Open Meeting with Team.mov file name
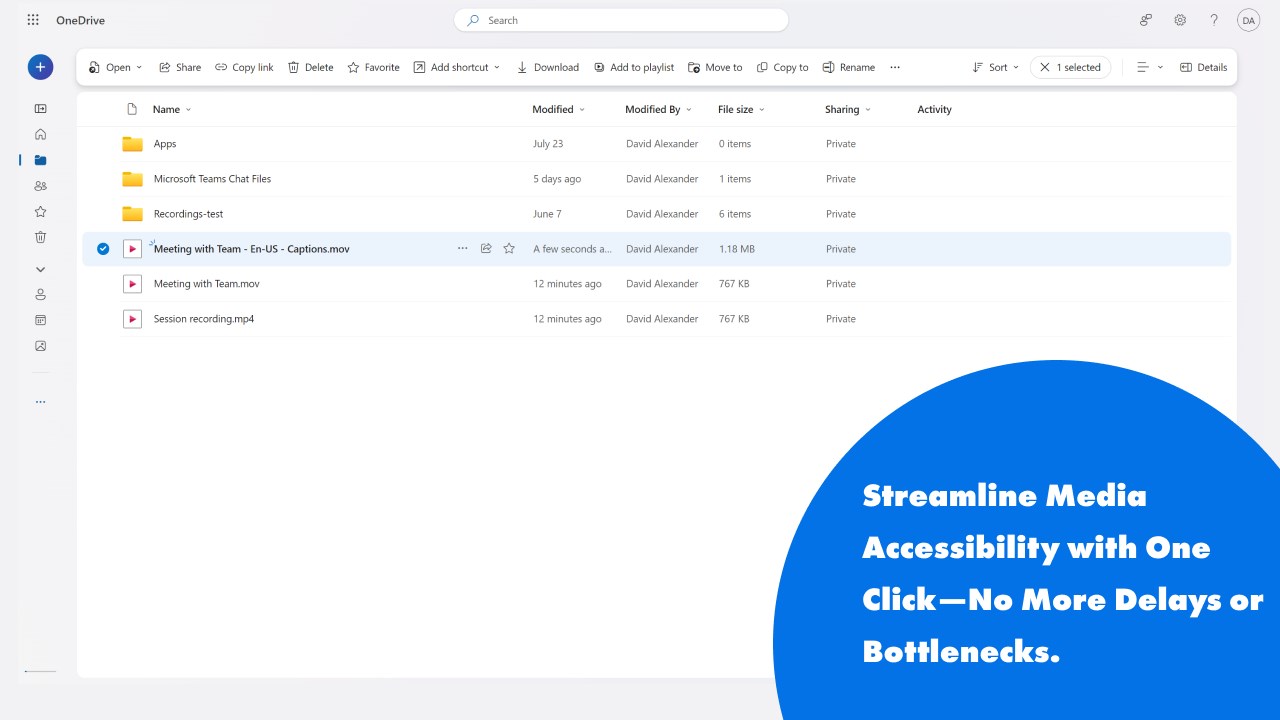Screen dimensions: 1280x720 (x=207, y=284)
